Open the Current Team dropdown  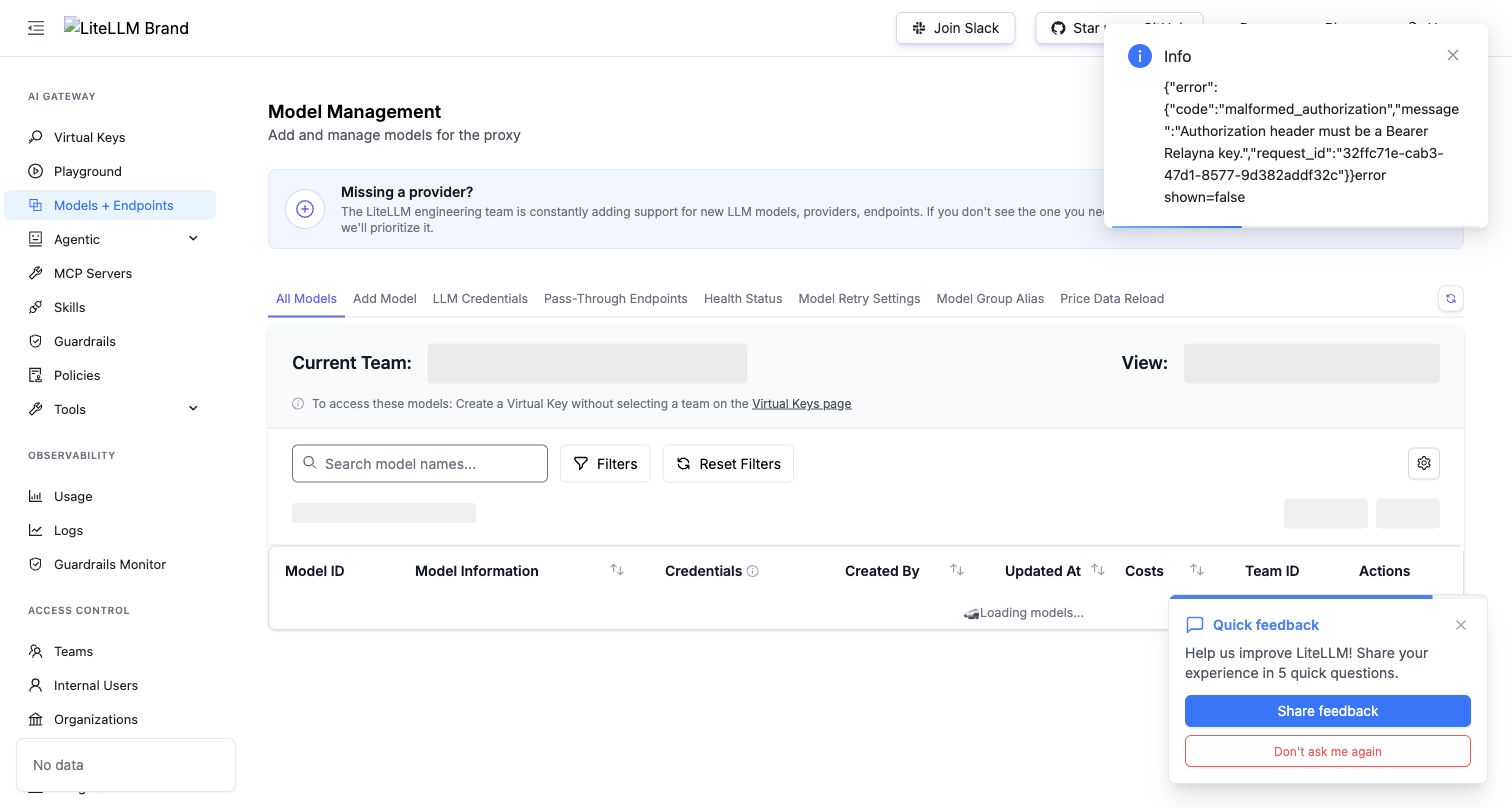[587, 363]
